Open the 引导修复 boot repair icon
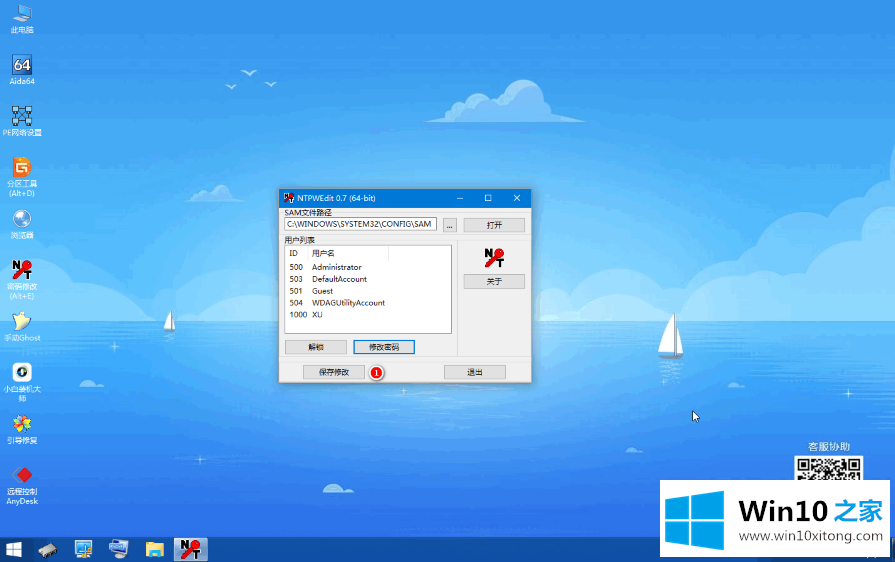This screenshot has height=562, width=895. tap(22, 430)
